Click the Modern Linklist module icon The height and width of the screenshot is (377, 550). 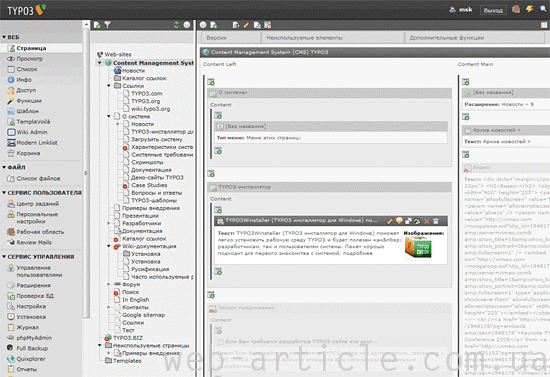(x=11, y=143)
